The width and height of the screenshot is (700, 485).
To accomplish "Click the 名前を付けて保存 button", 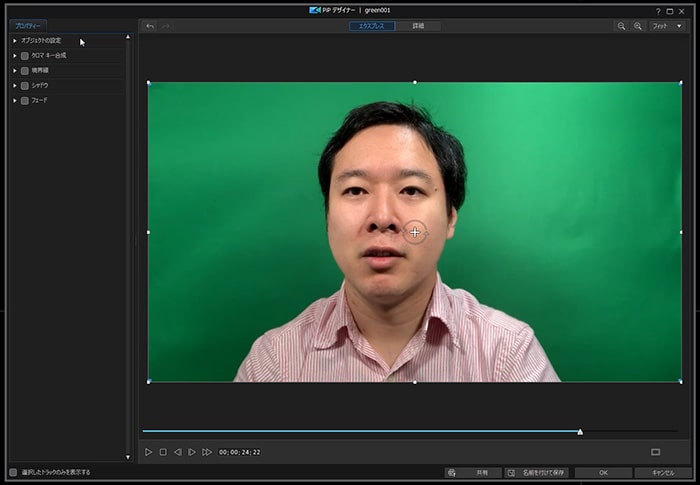I will pyautogui.click(x=536, y=472).
